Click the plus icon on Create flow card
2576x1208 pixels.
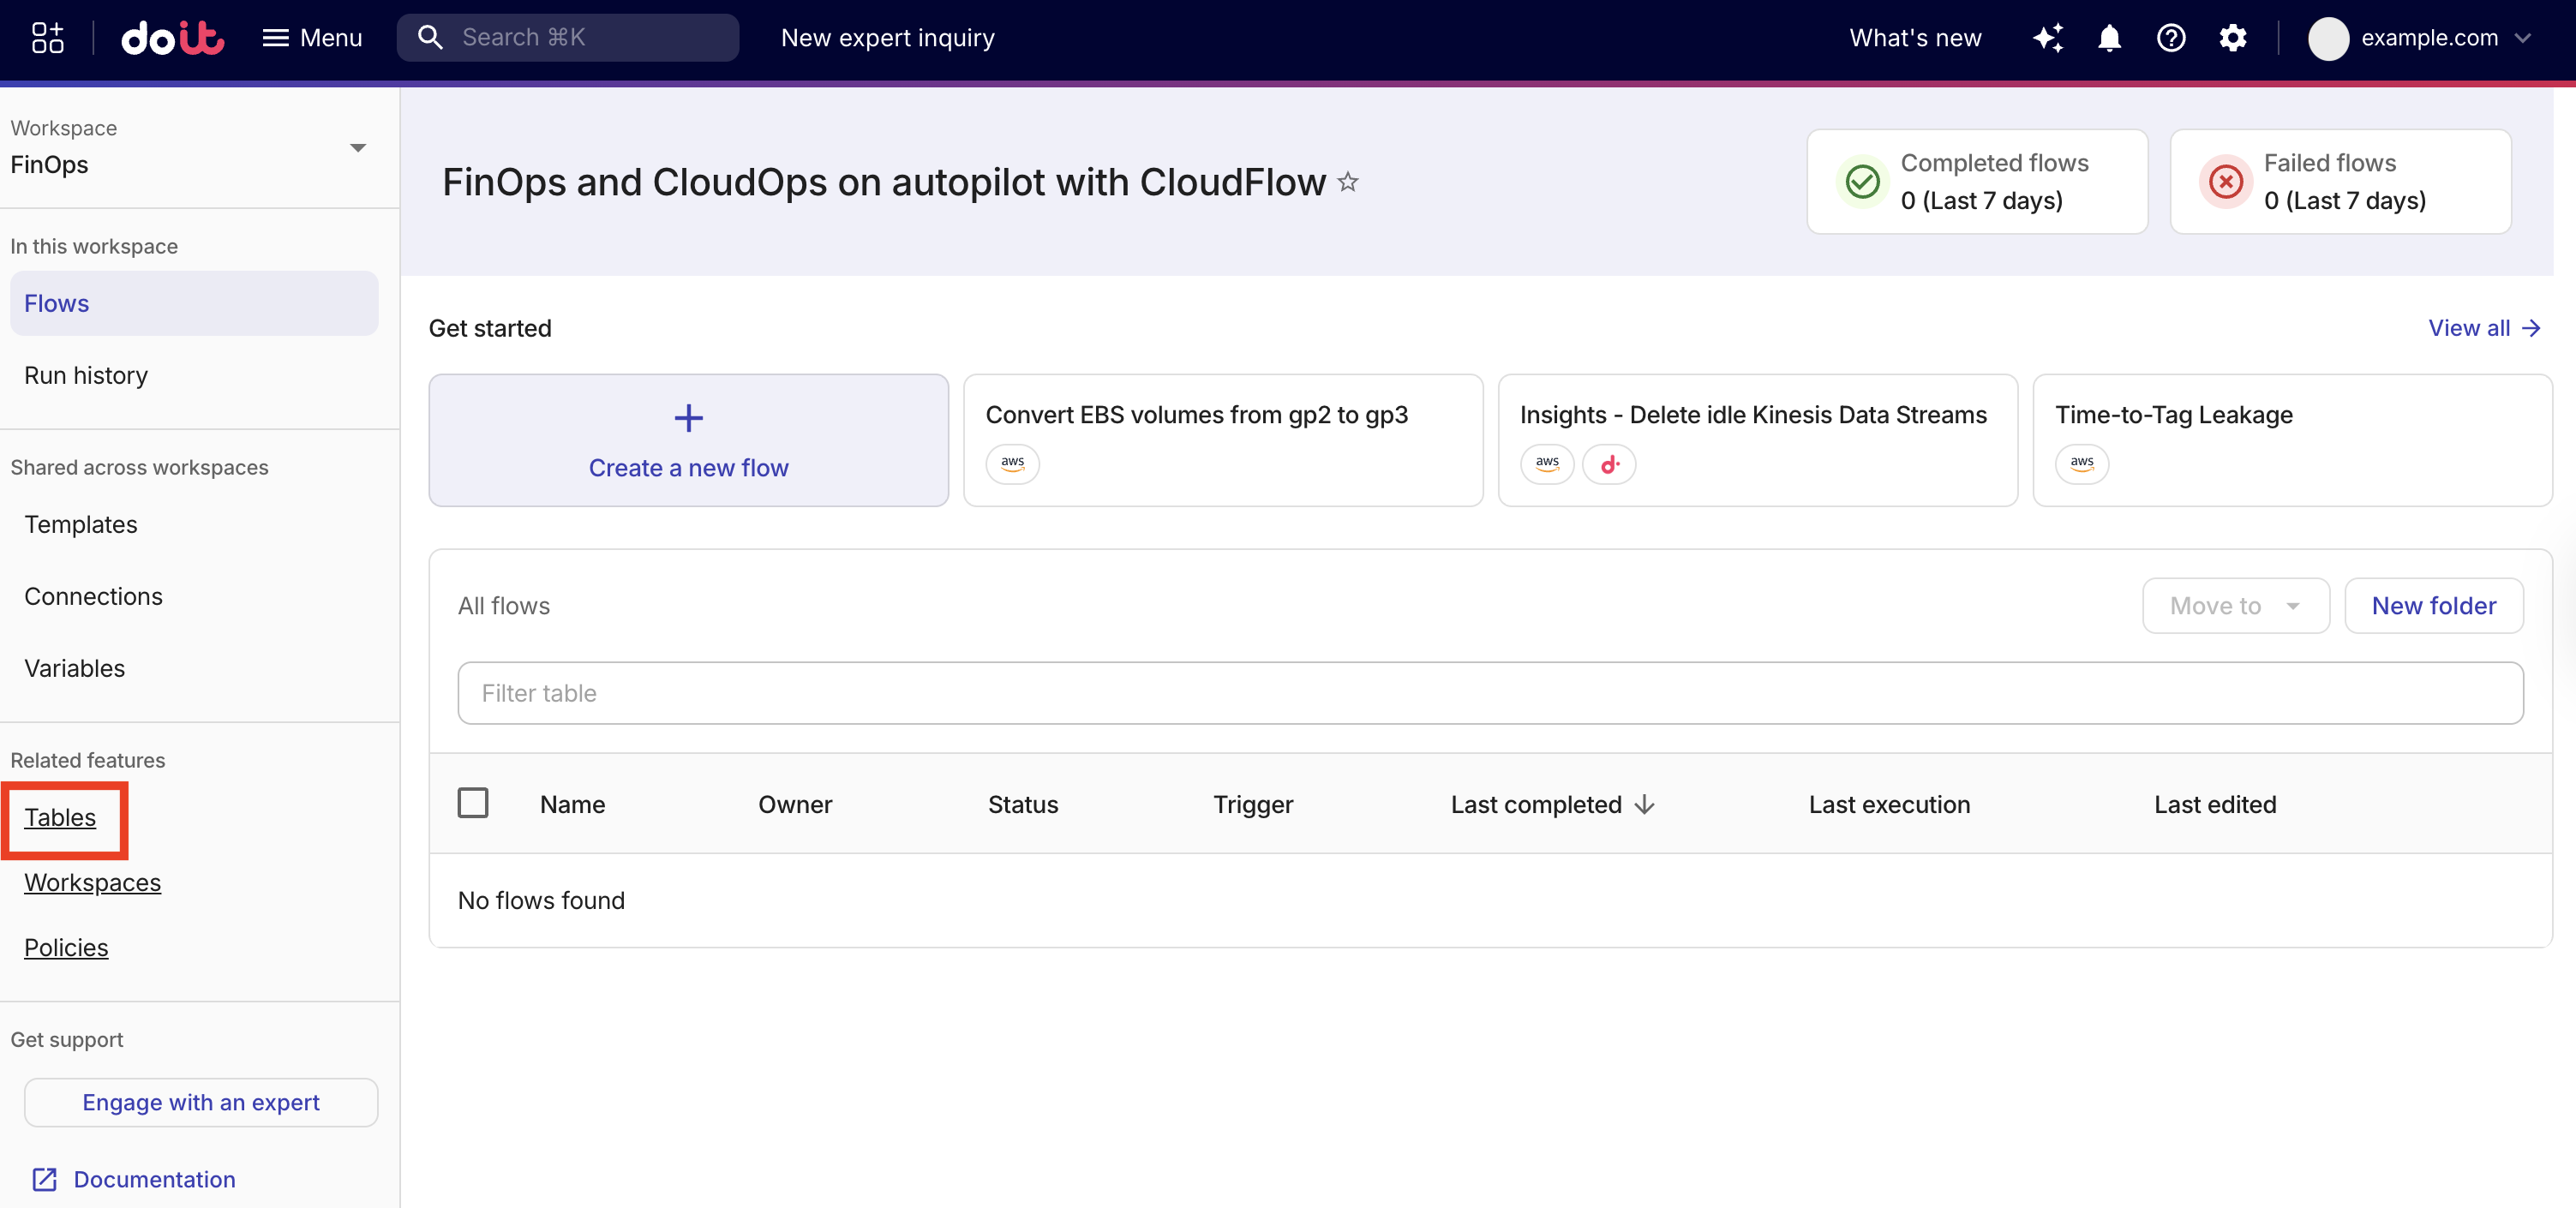coord(688,418)
